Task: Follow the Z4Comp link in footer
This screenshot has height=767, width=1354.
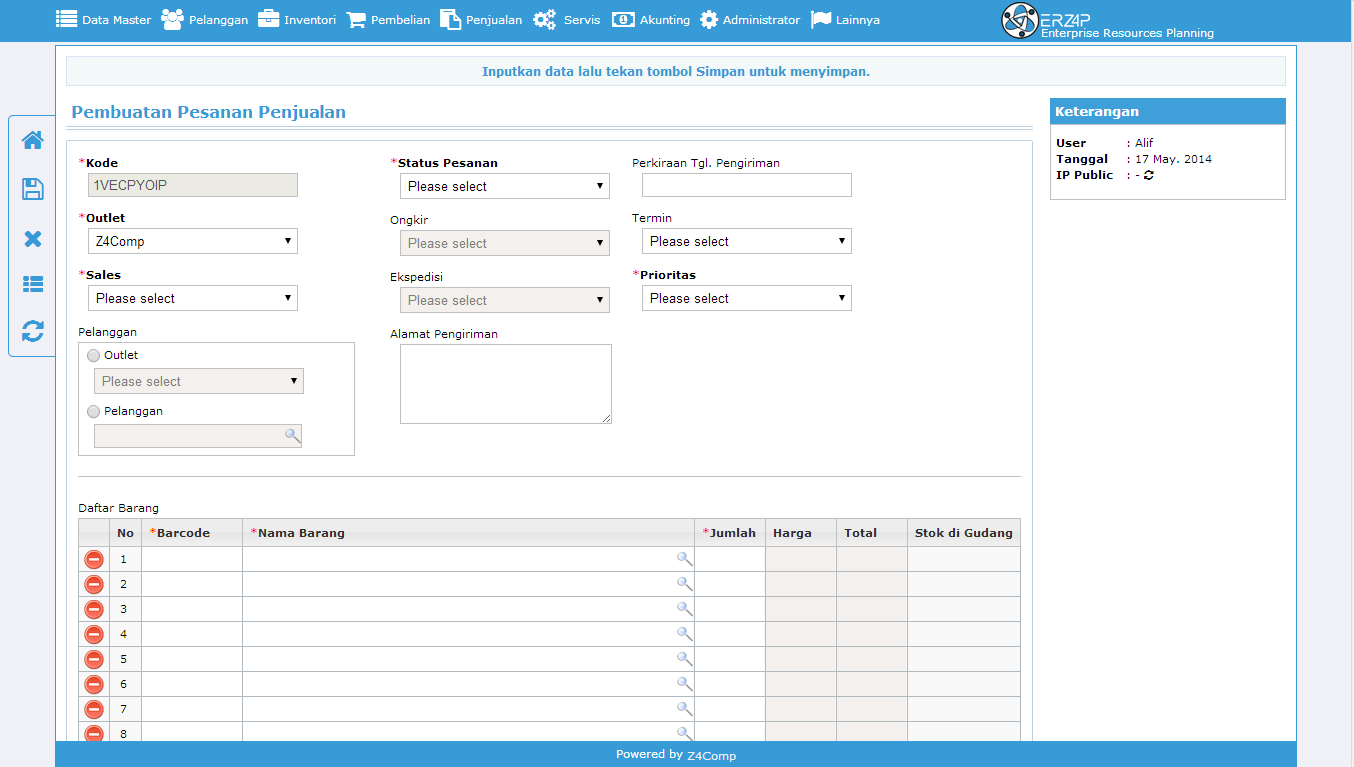Action: click(712, 755)
